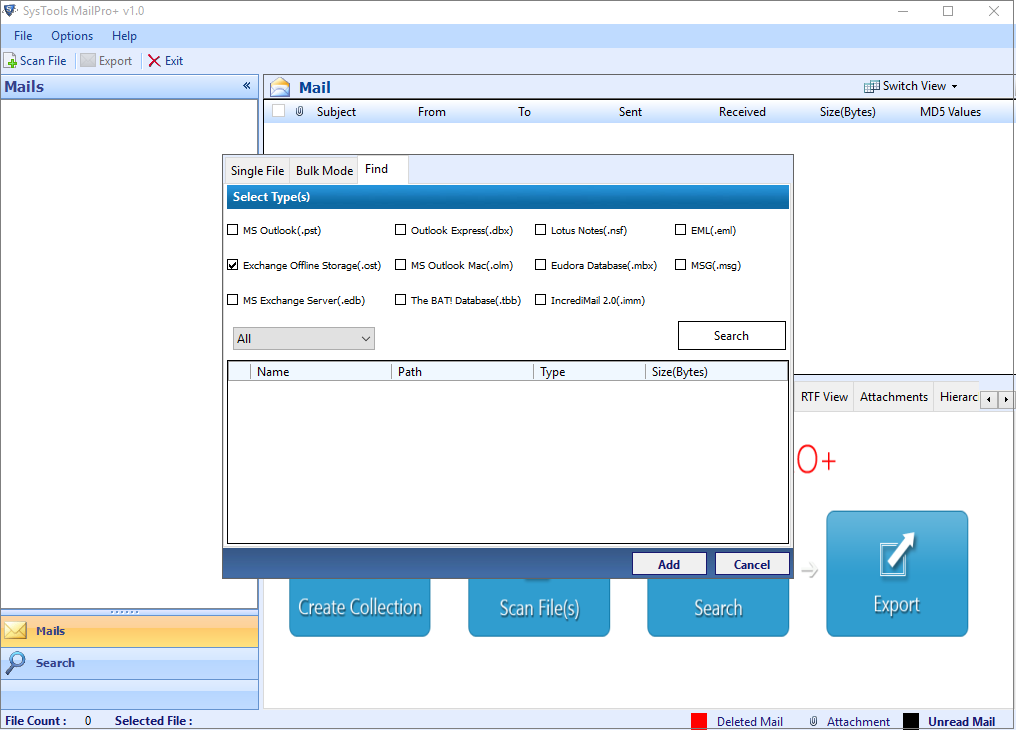Viewport: 1016px width, 730px height.
Task: Switch to the Single File tab
Action: [x=257, y=170]
